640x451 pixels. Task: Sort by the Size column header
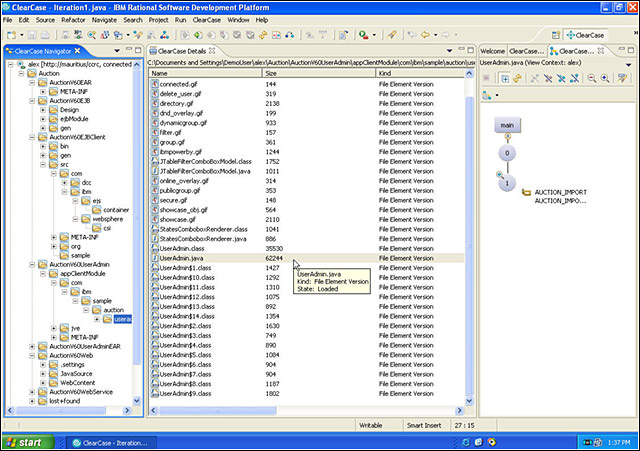point(318,73)
